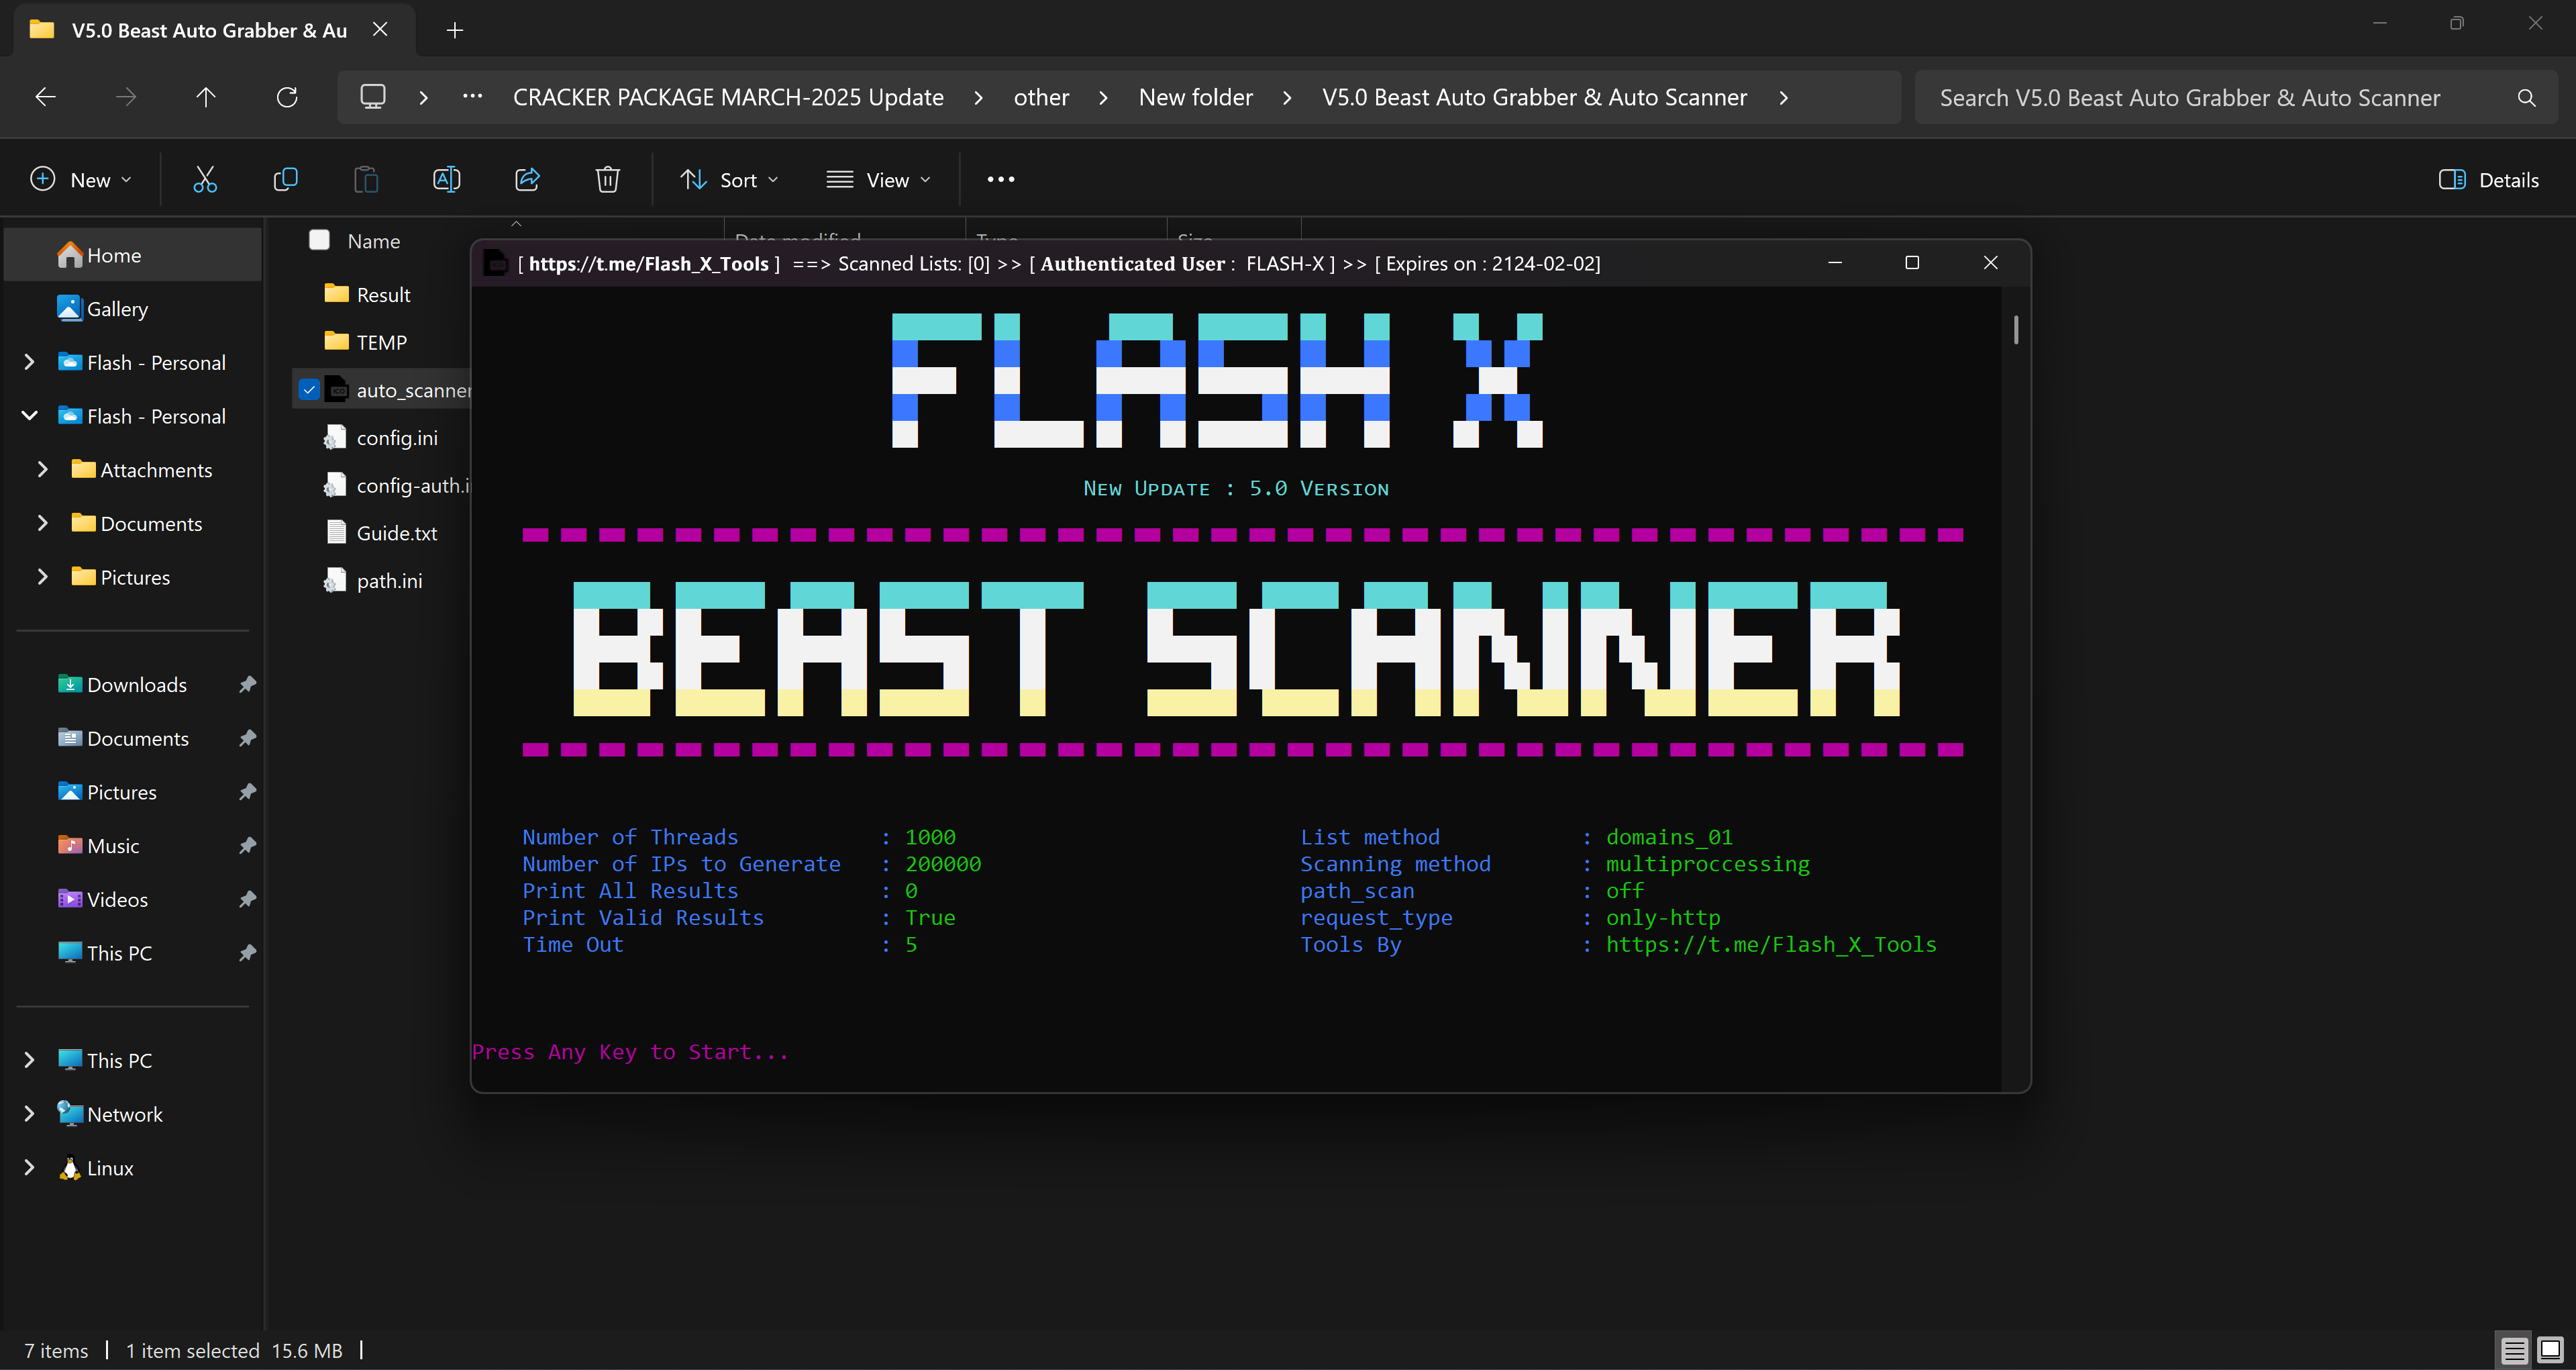Cut the selected auto_scanner file
The width and height of the screenshot is (2576, 1370).
pos(204,179)
